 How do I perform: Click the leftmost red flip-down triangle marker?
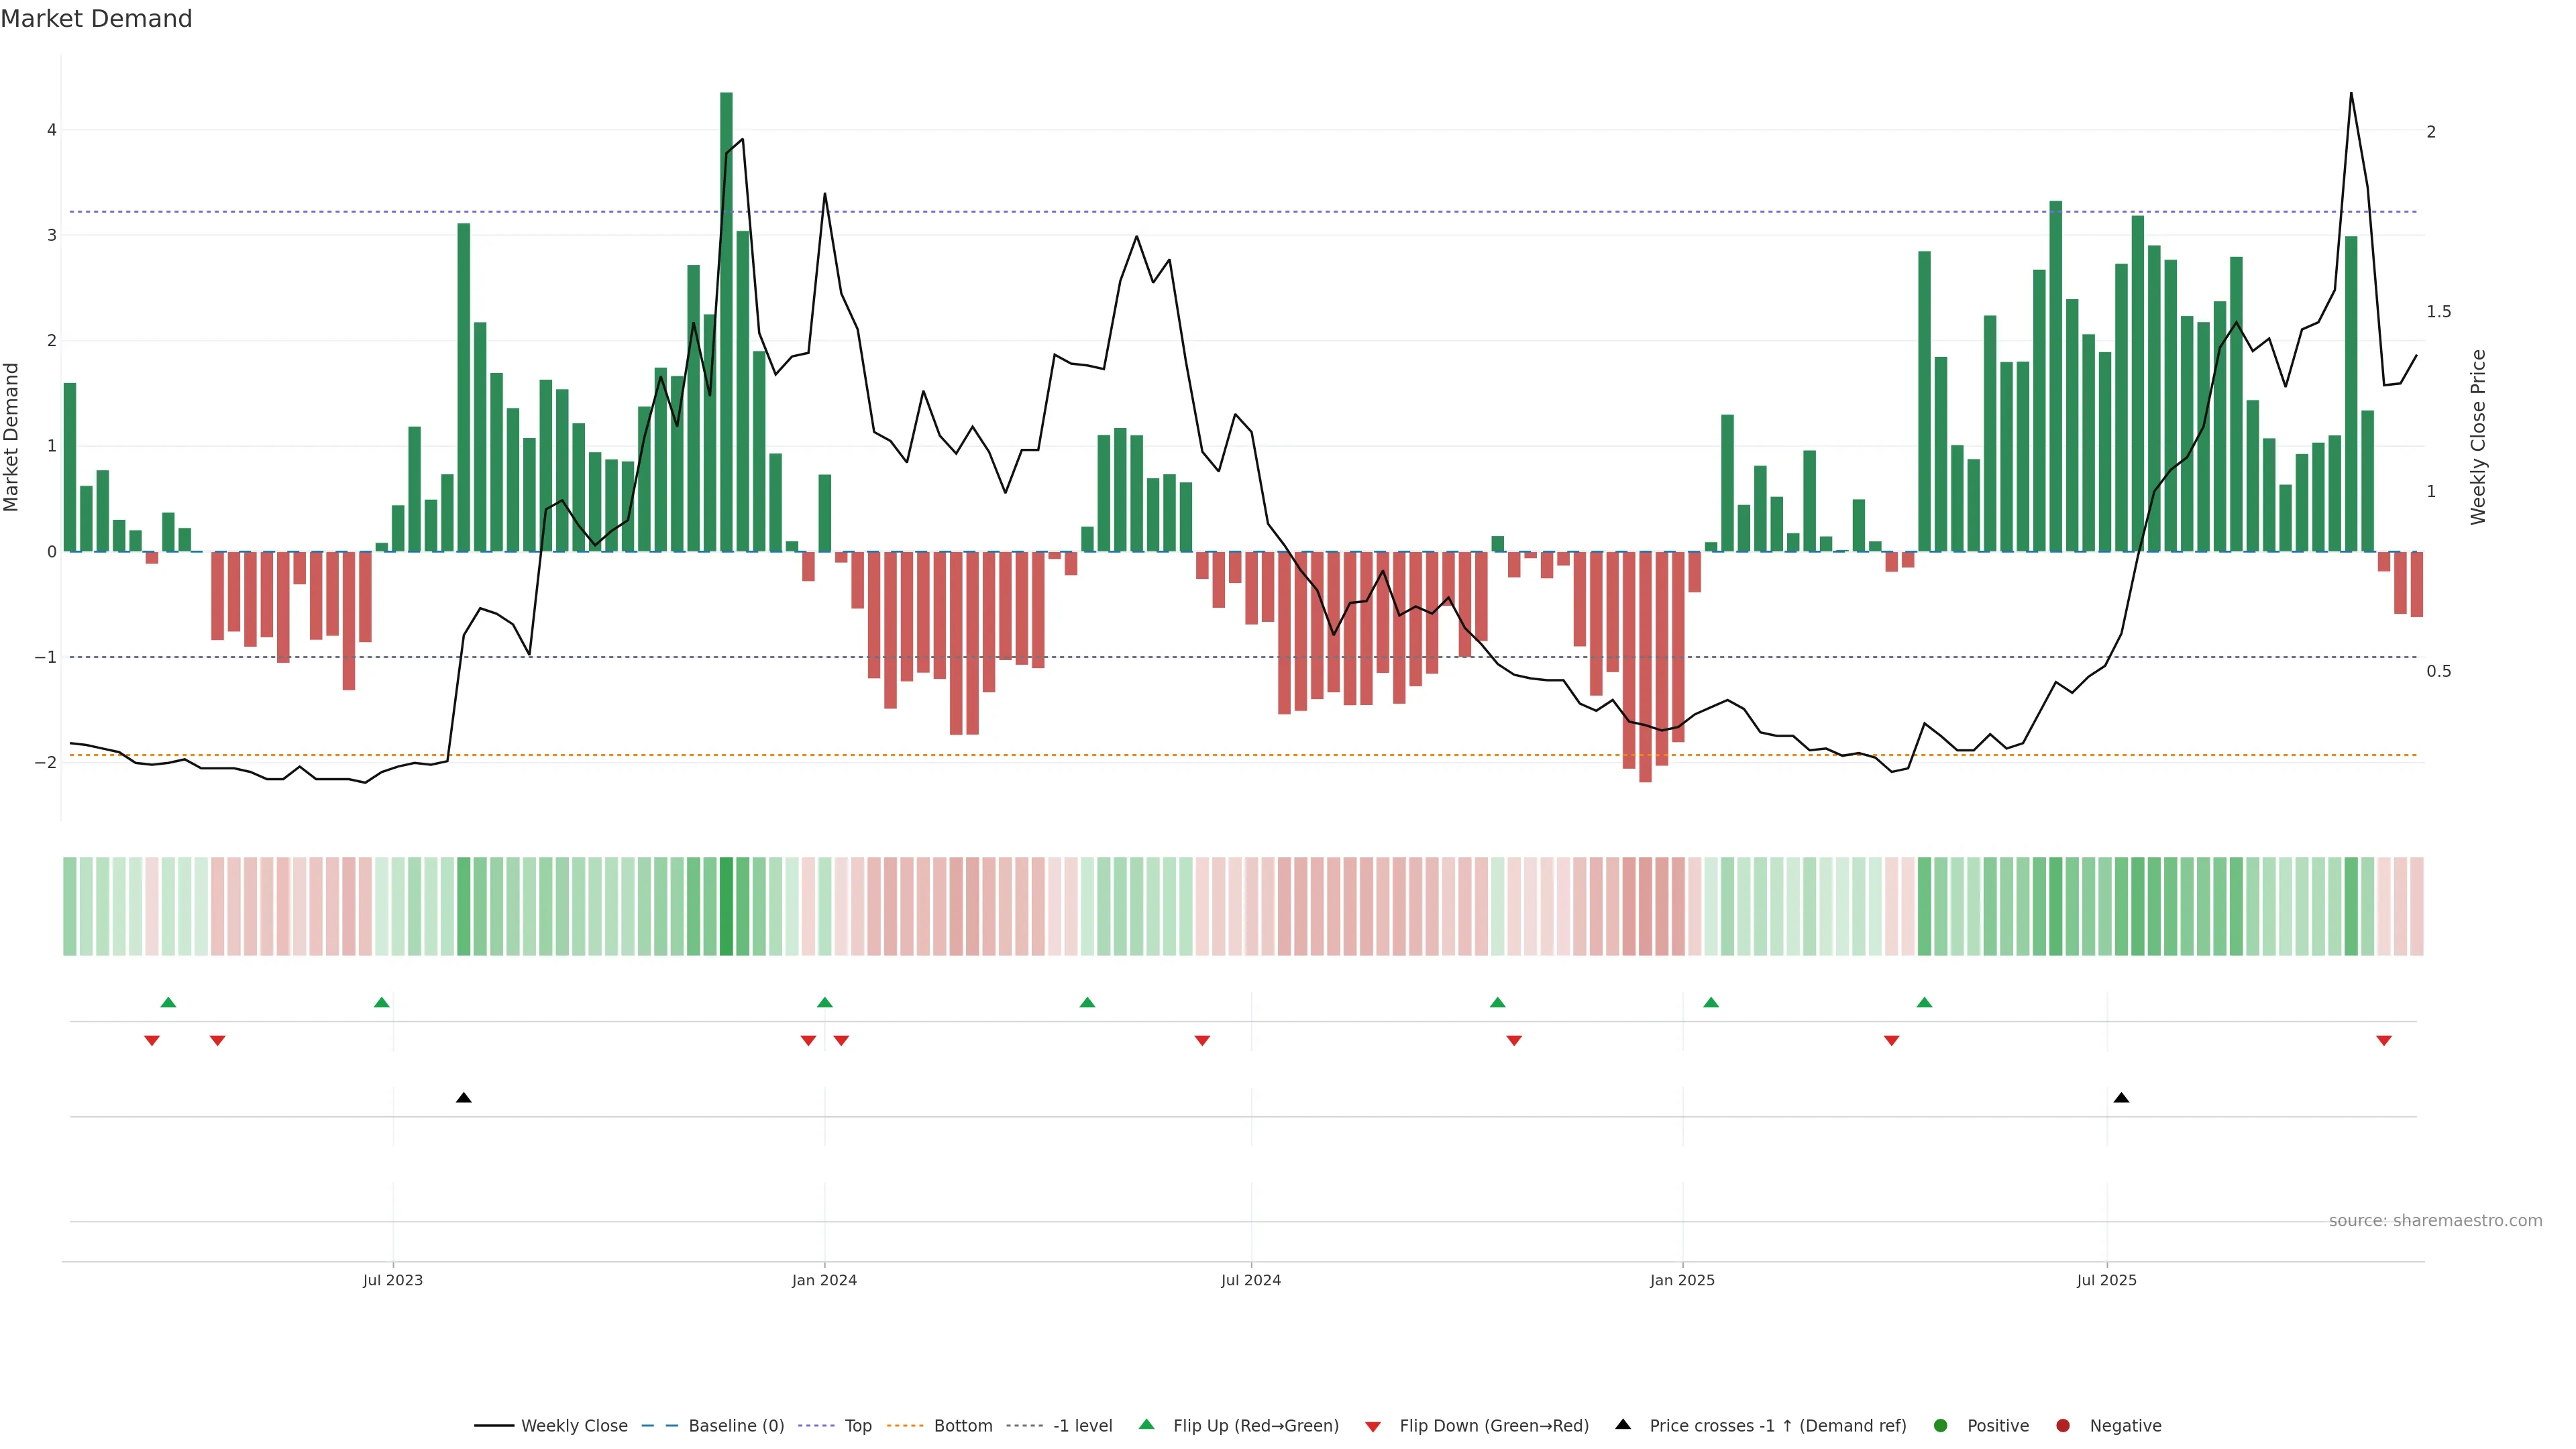click(152, 1041)
